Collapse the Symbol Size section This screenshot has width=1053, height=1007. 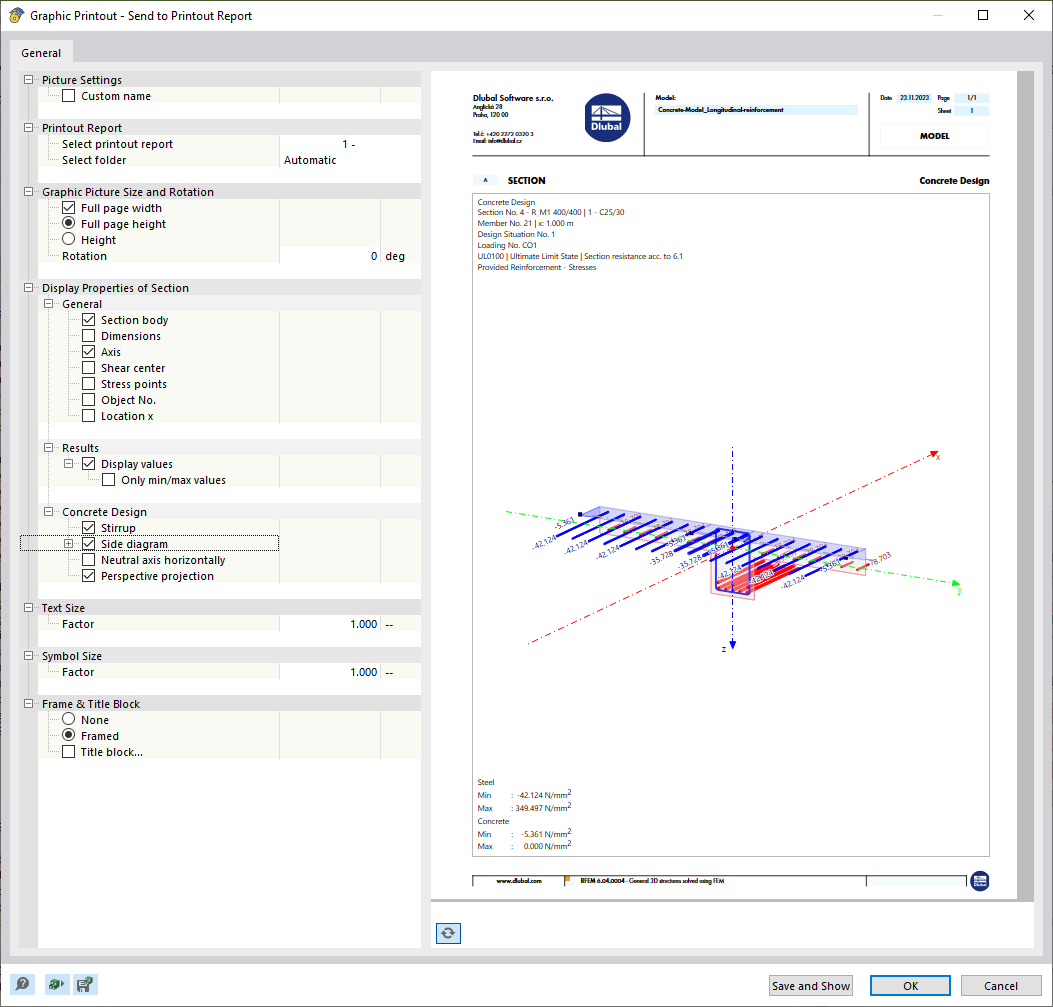28,656
